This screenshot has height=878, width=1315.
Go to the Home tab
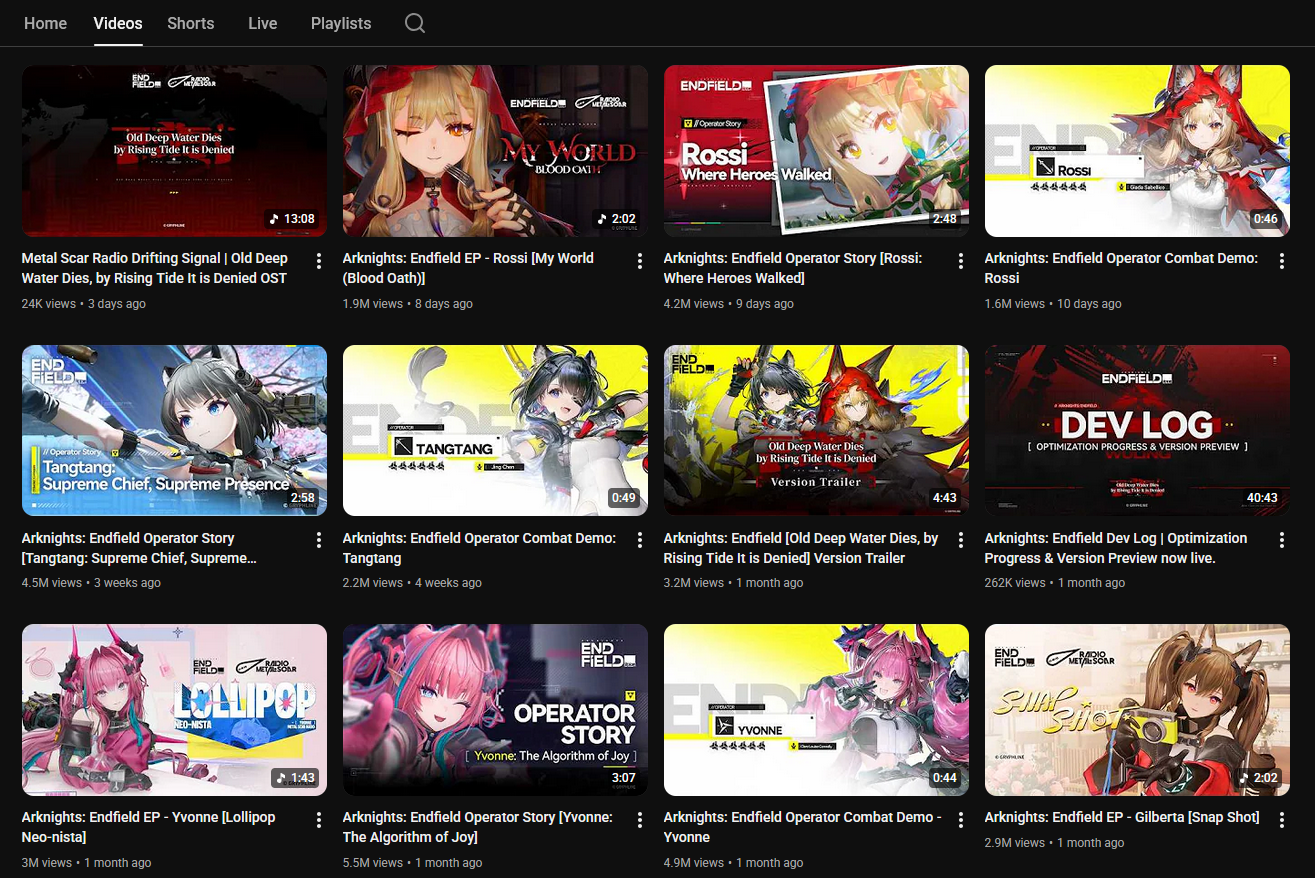click(x=45, y=23)
